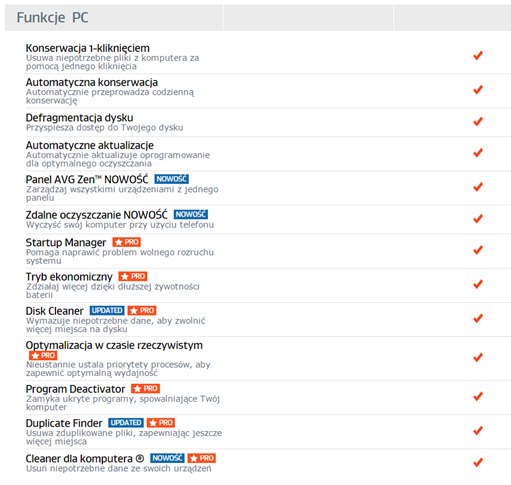The image size is (511, 485).
Task: Click the checkmark next to Automatyczne aktualizacje
Action: tap(478, 153)
